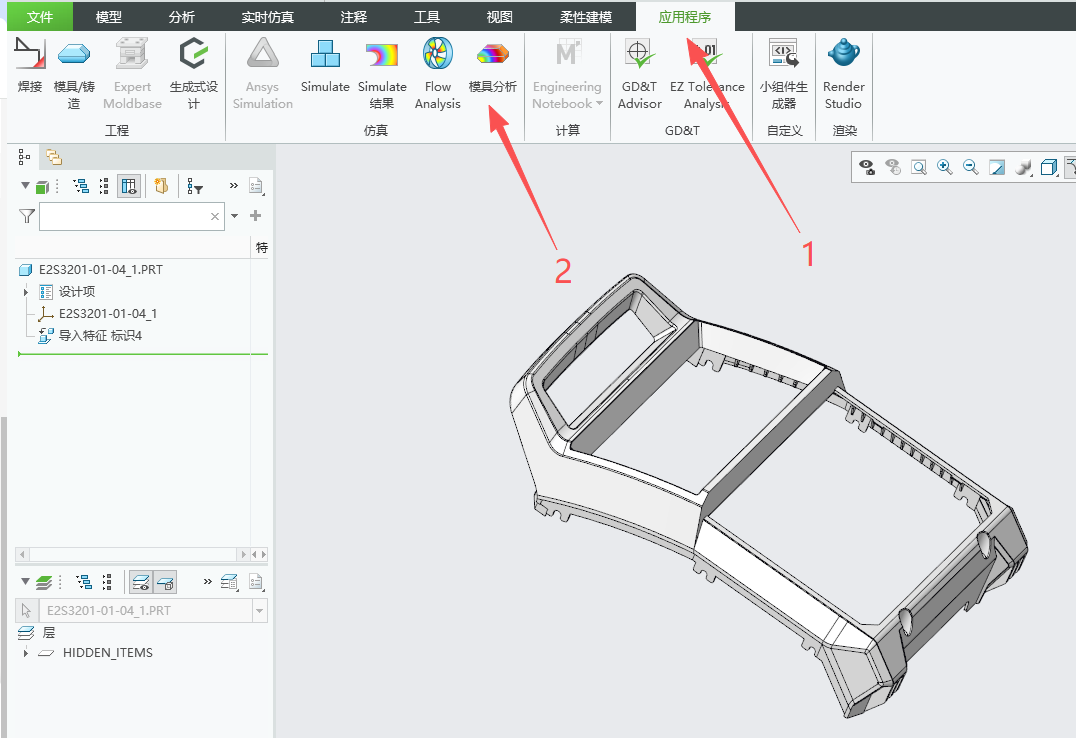Open the 文件 (File) menu
The width and height of the screenshot is (1076, 738).
tap(40, 17)
